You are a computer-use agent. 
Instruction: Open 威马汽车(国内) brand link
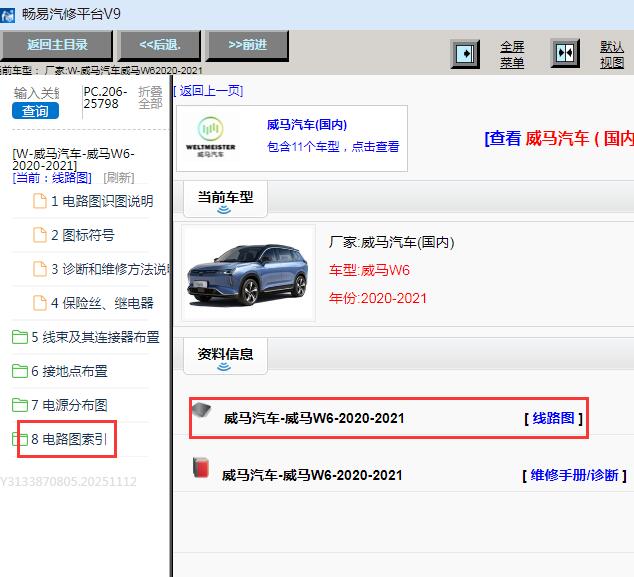click(x=307, y=125)
